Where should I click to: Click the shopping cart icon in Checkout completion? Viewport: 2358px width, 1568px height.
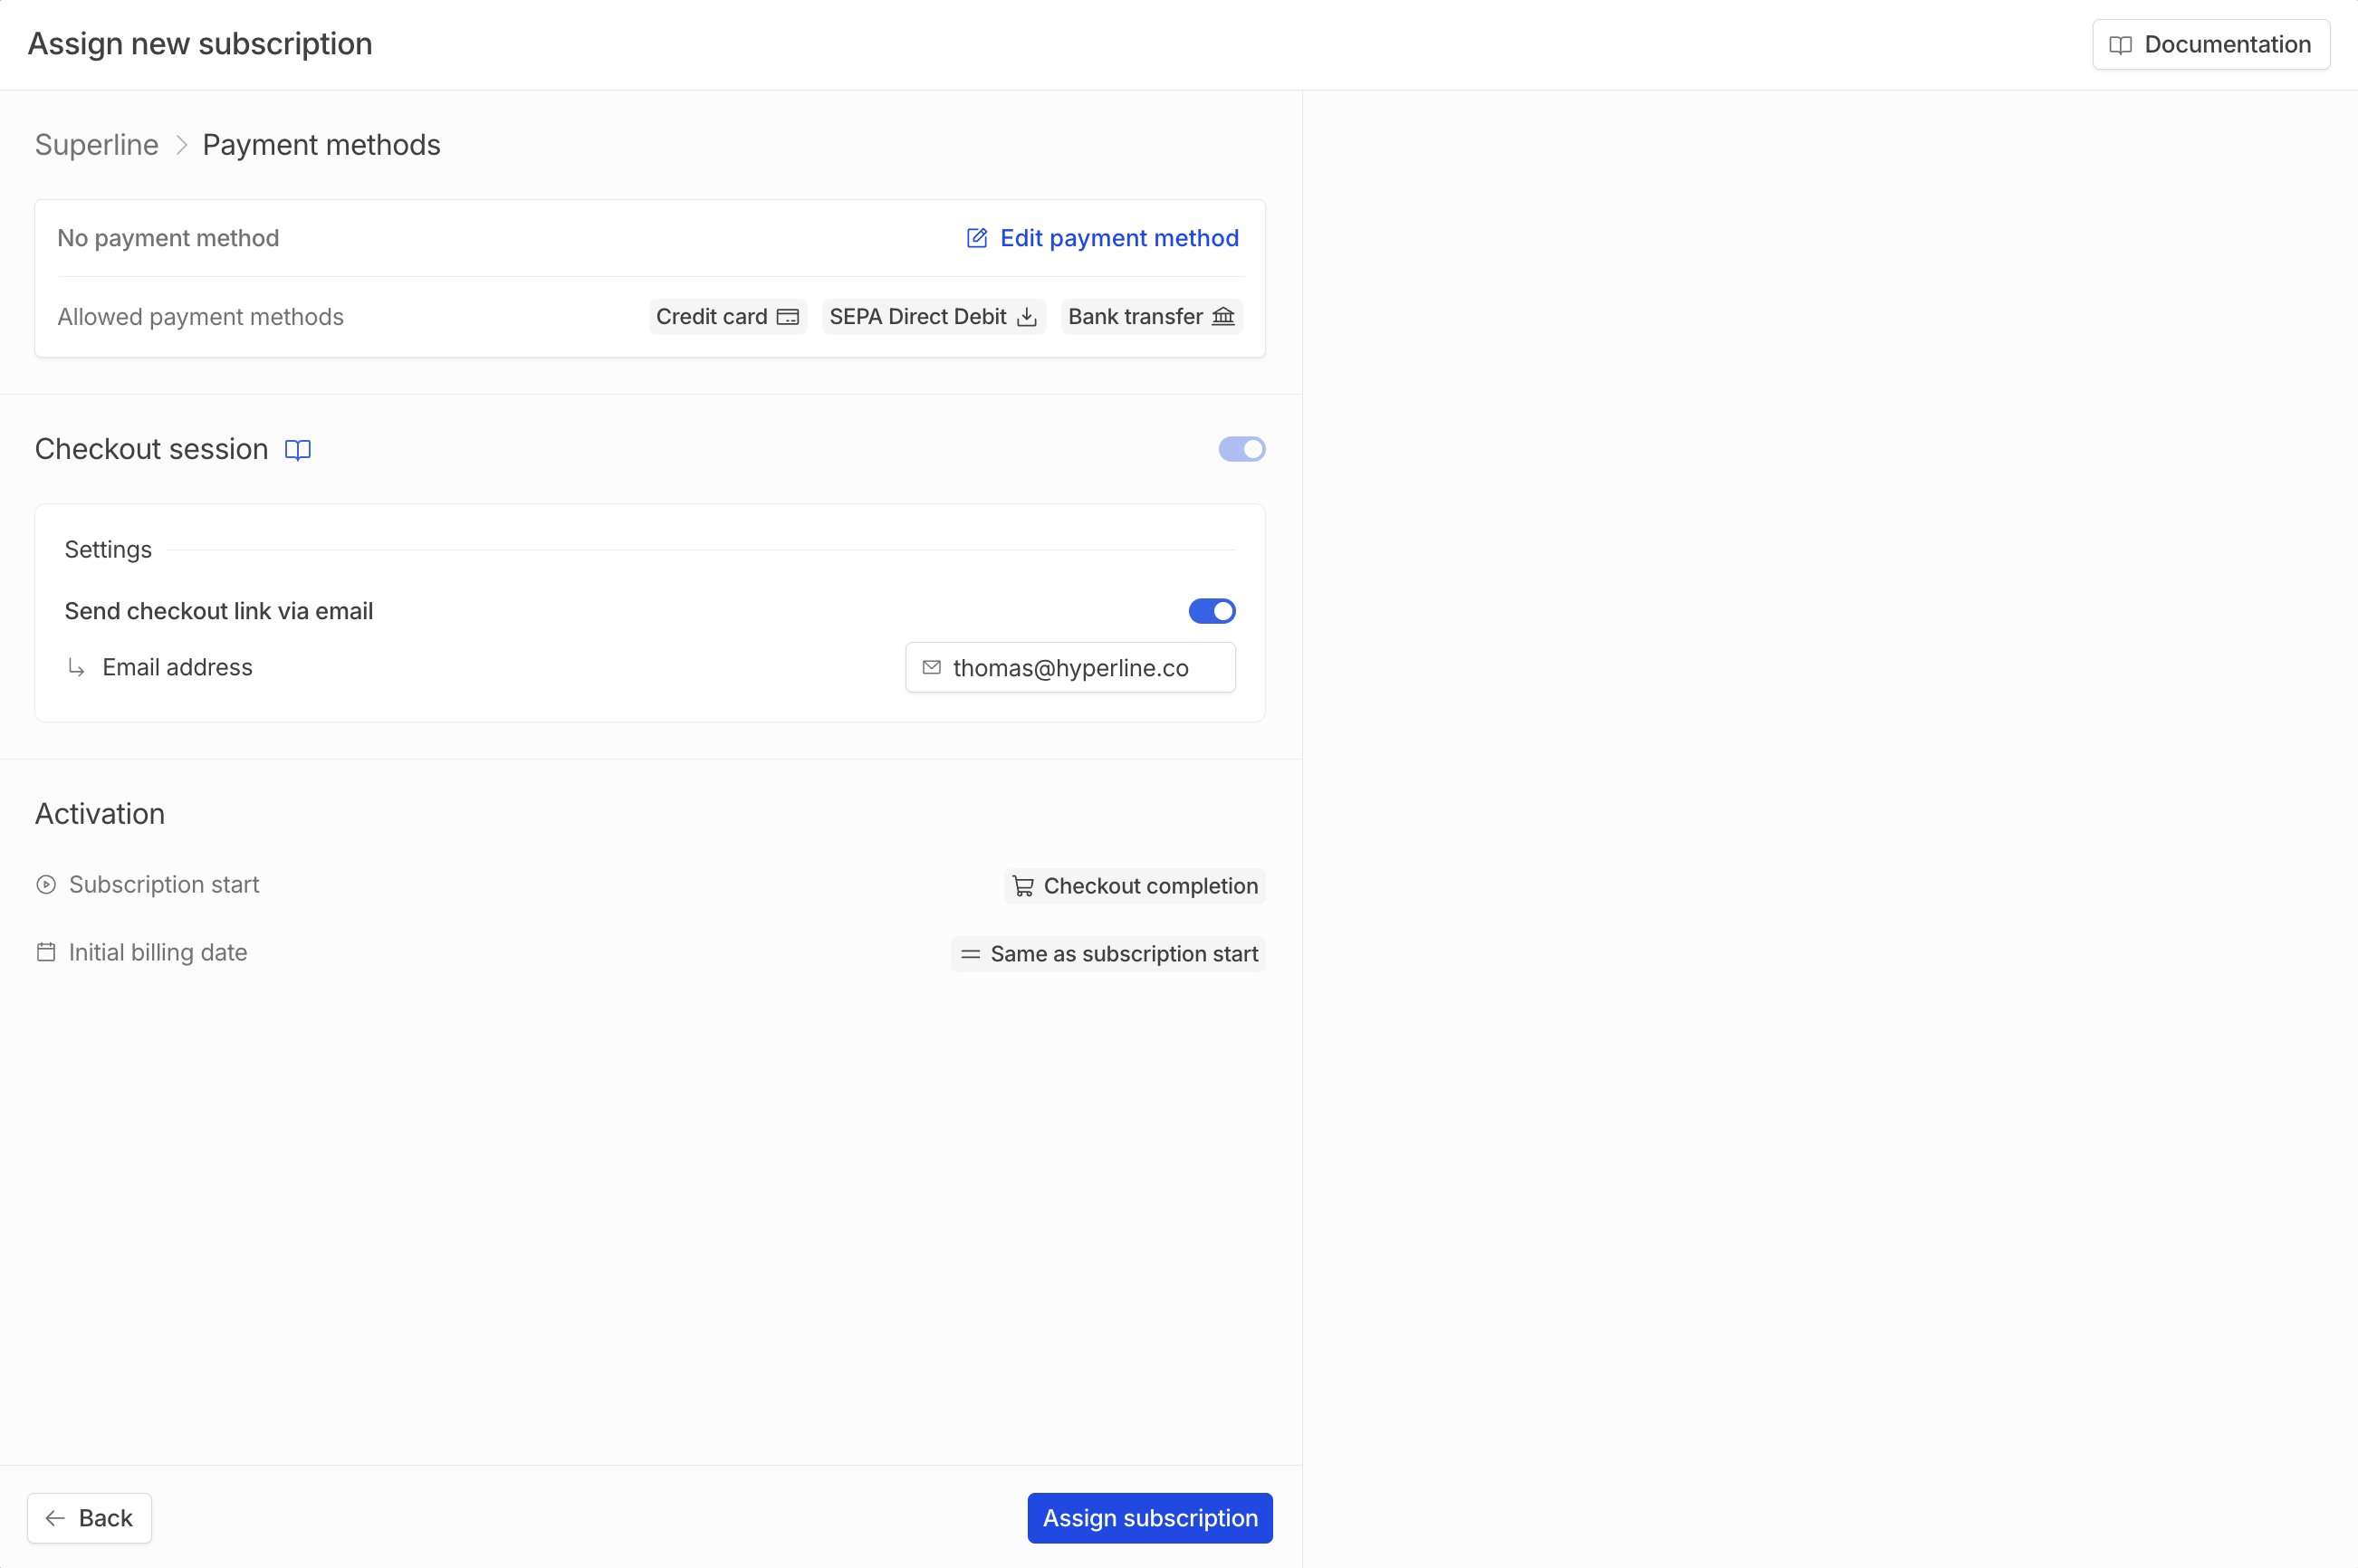click(1023, 886)
